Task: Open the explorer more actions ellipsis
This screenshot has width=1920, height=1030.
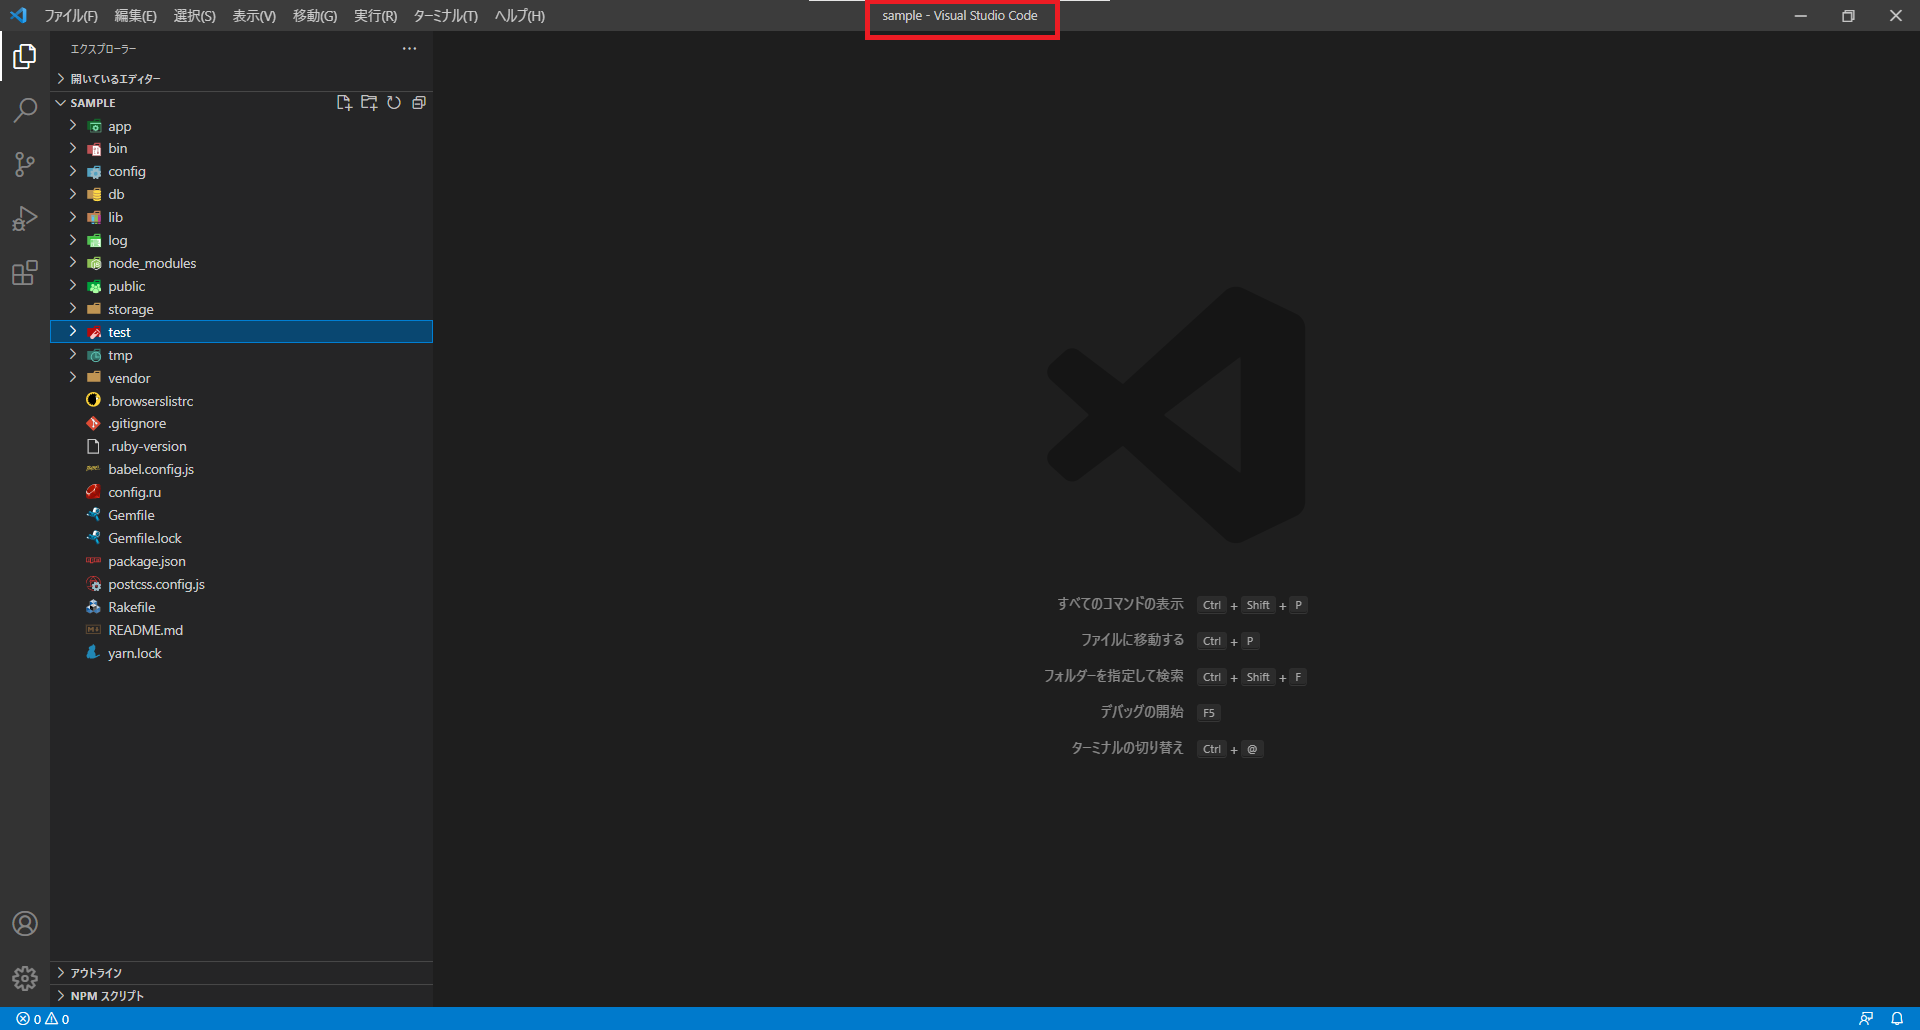Action: click(x=409, y=49)
